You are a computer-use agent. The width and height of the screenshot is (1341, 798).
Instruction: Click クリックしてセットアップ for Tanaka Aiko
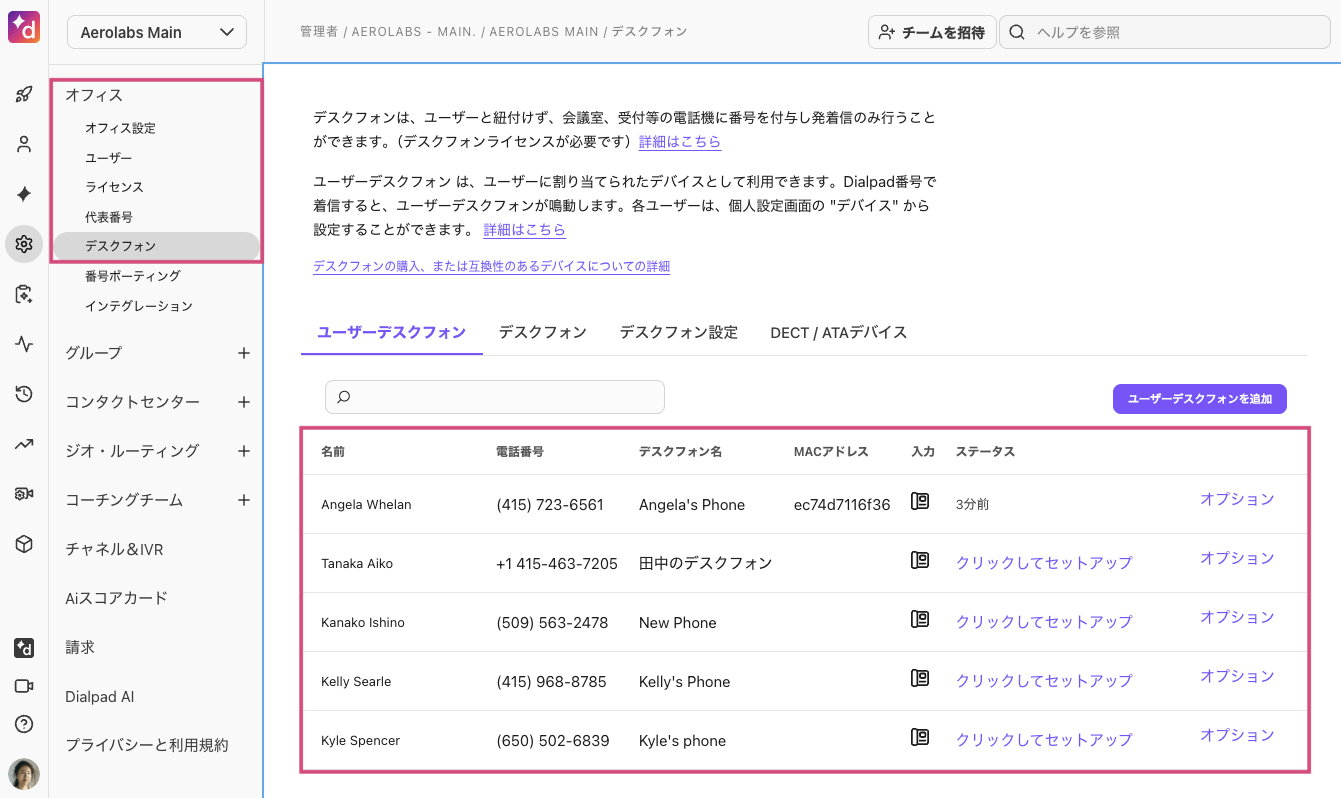coord(1044,563)
